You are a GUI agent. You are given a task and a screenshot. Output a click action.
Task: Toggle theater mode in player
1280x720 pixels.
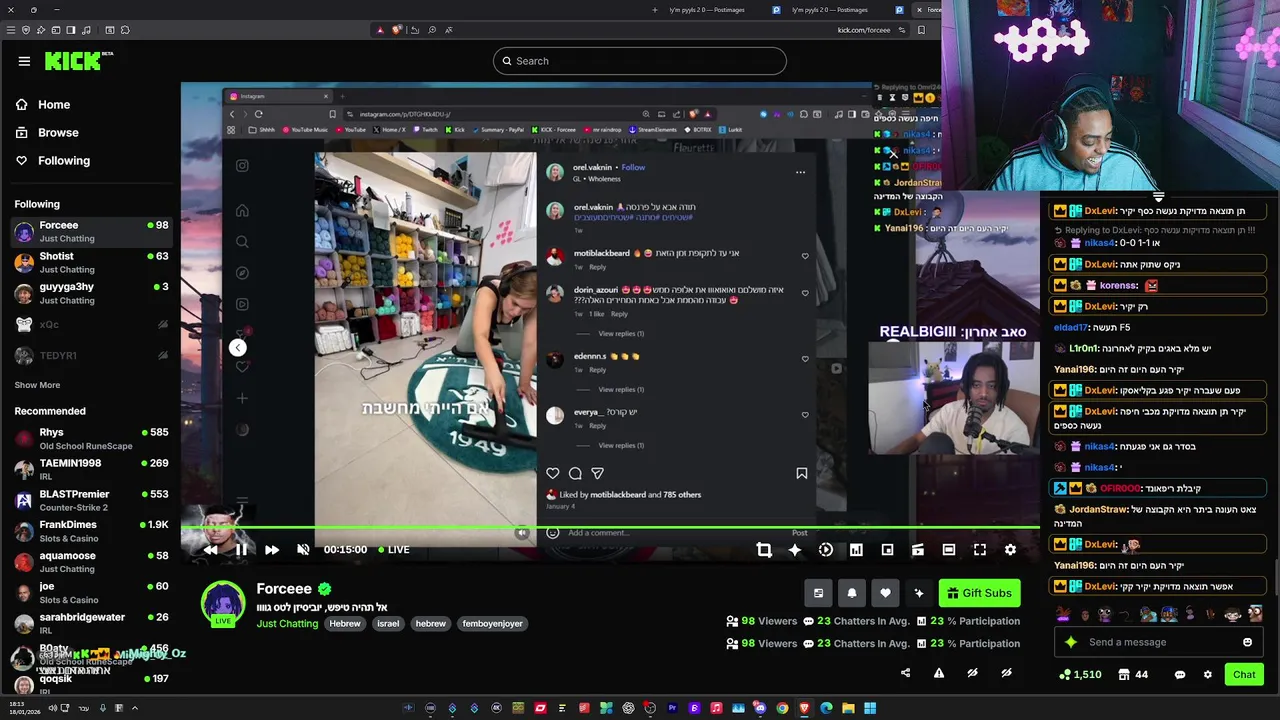click(949, 550)
